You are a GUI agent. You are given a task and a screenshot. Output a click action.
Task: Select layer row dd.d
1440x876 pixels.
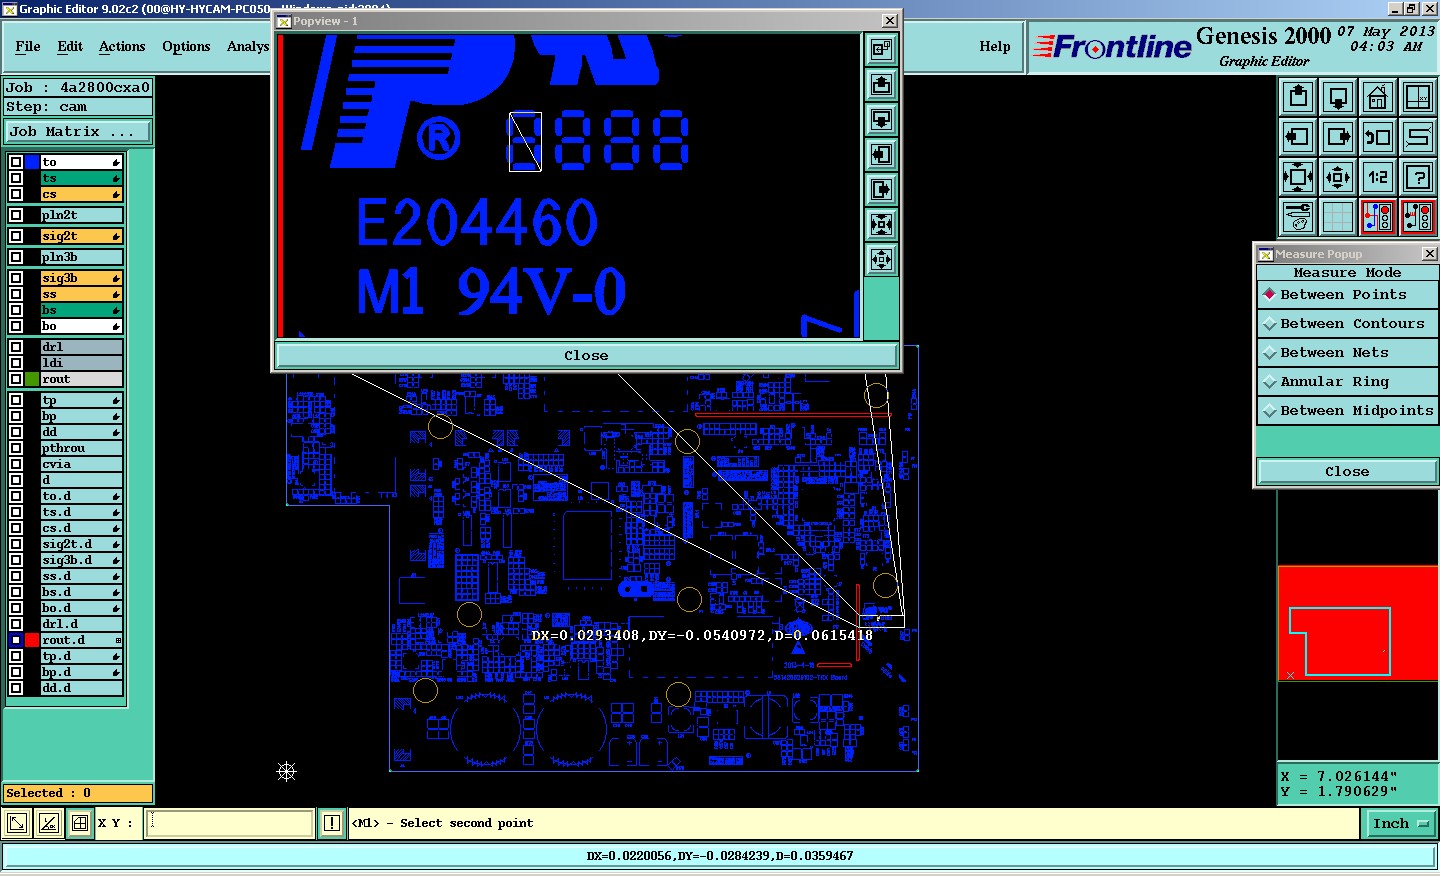[x=81, y=688]
